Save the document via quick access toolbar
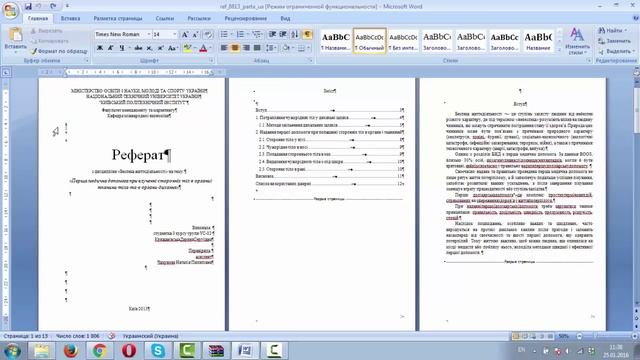The image size is (640, 360). pyautogui.click(x=28, y=6)
